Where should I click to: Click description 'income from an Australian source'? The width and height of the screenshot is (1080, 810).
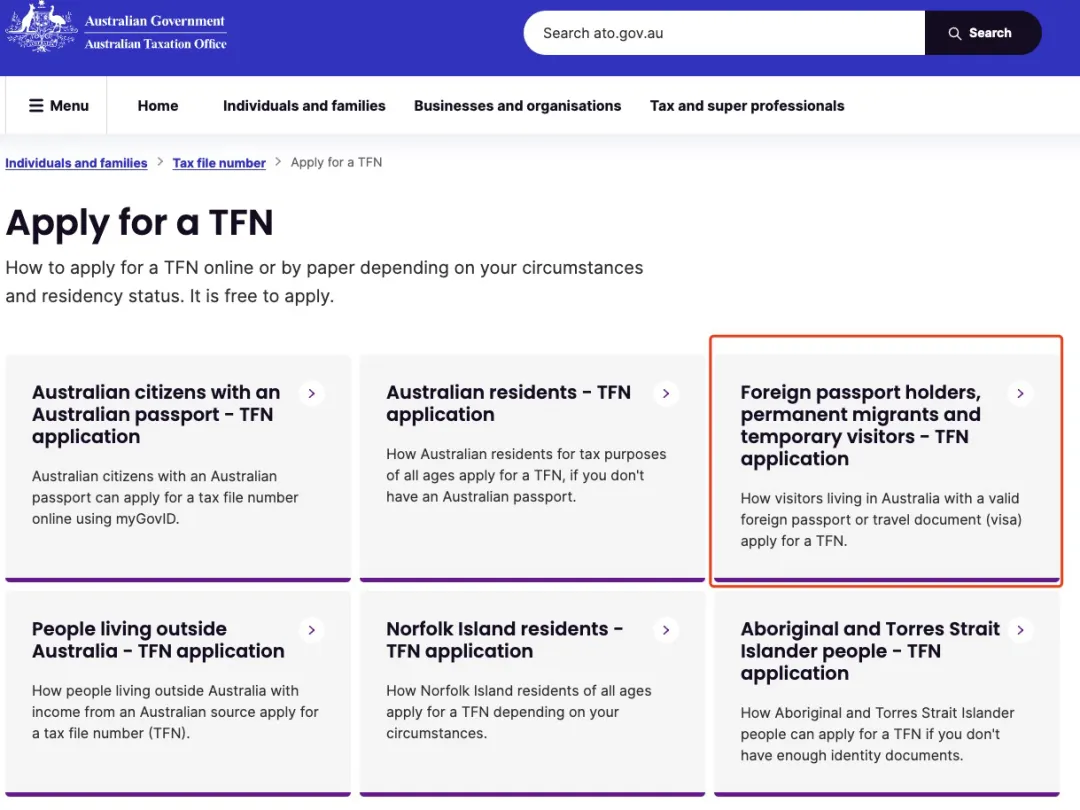coord(175,712)
